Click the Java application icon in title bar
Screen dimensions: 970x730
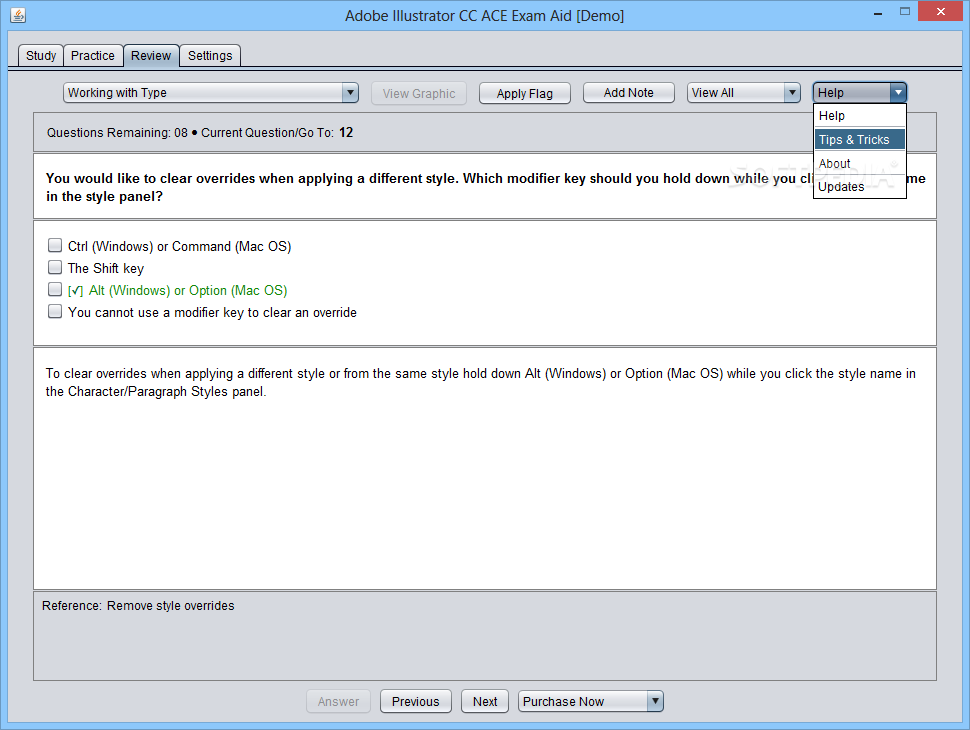point(18,15)
